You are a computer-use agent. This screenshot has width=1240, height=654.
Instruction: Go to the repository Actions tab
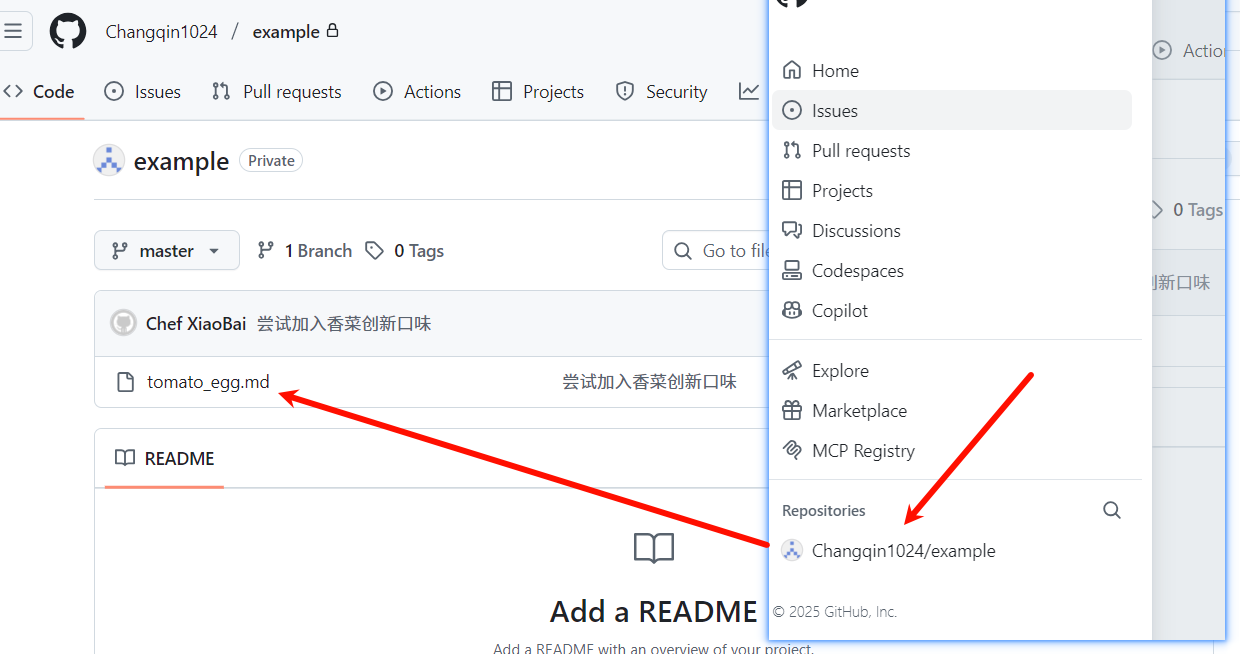(417, 92)
